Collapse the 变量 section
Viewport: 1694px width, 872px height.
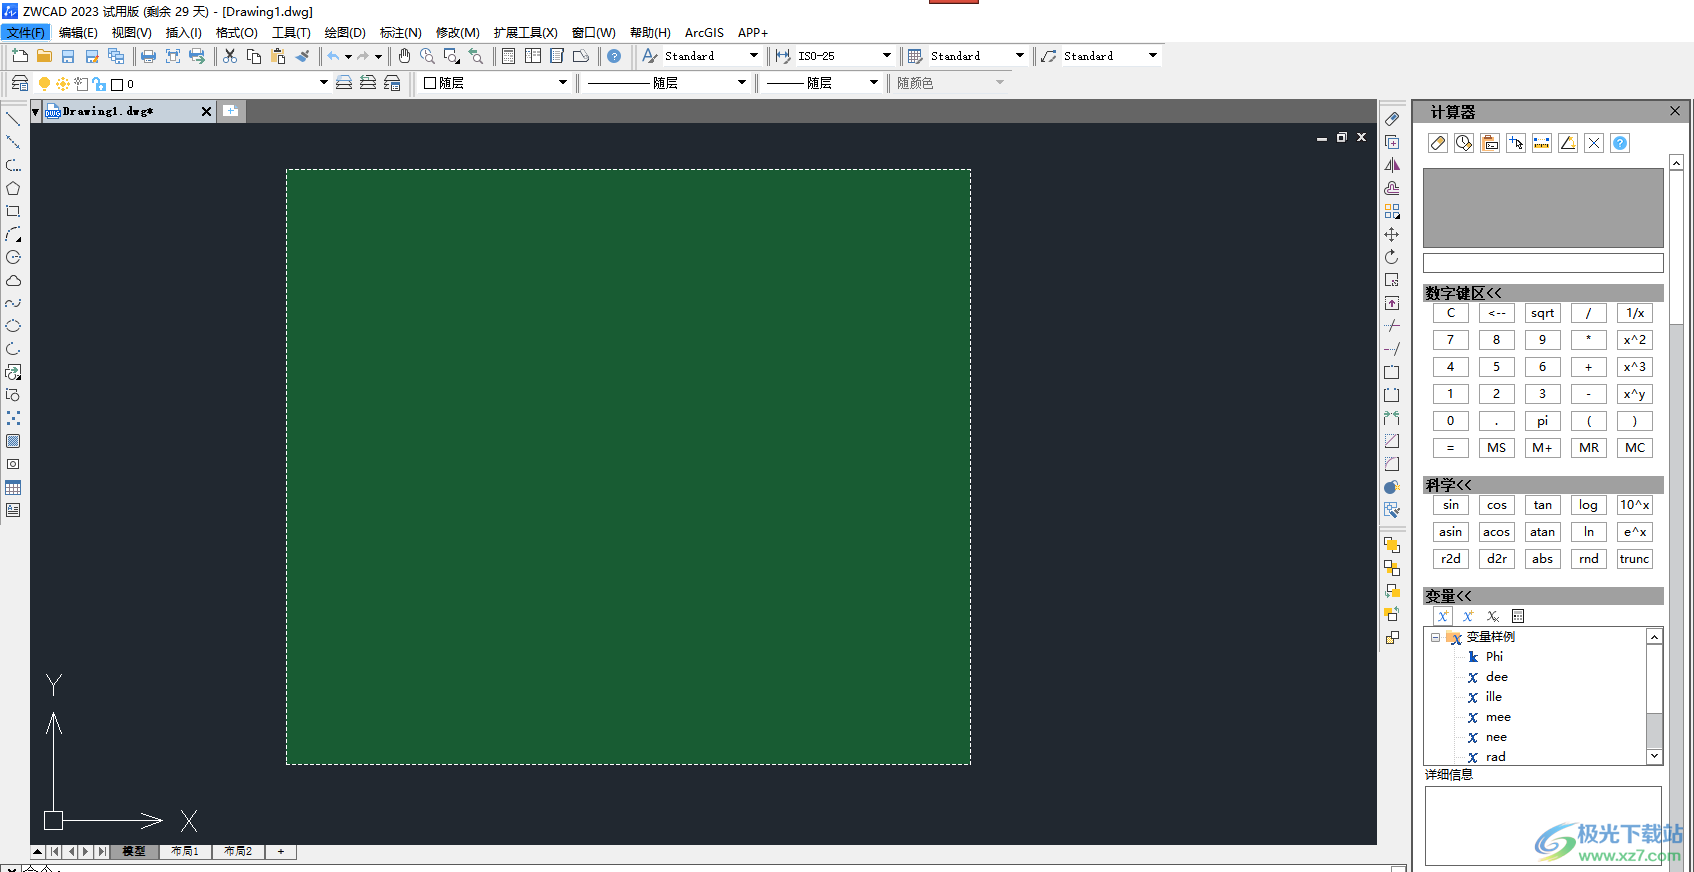[1543, 596]
